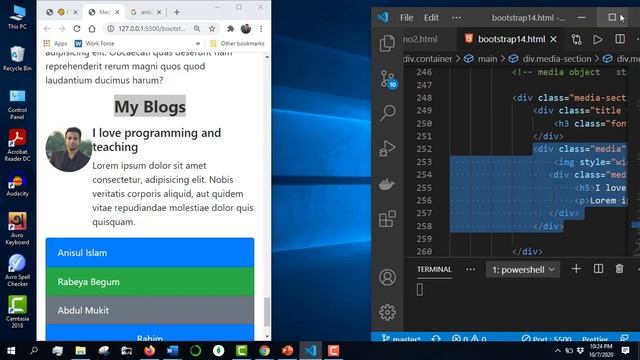Image resolution: width=640 pixels, height=360 pixels.
Task: Show hidden system tray icons
Action: pyautogui.click(x=558, y=351)
